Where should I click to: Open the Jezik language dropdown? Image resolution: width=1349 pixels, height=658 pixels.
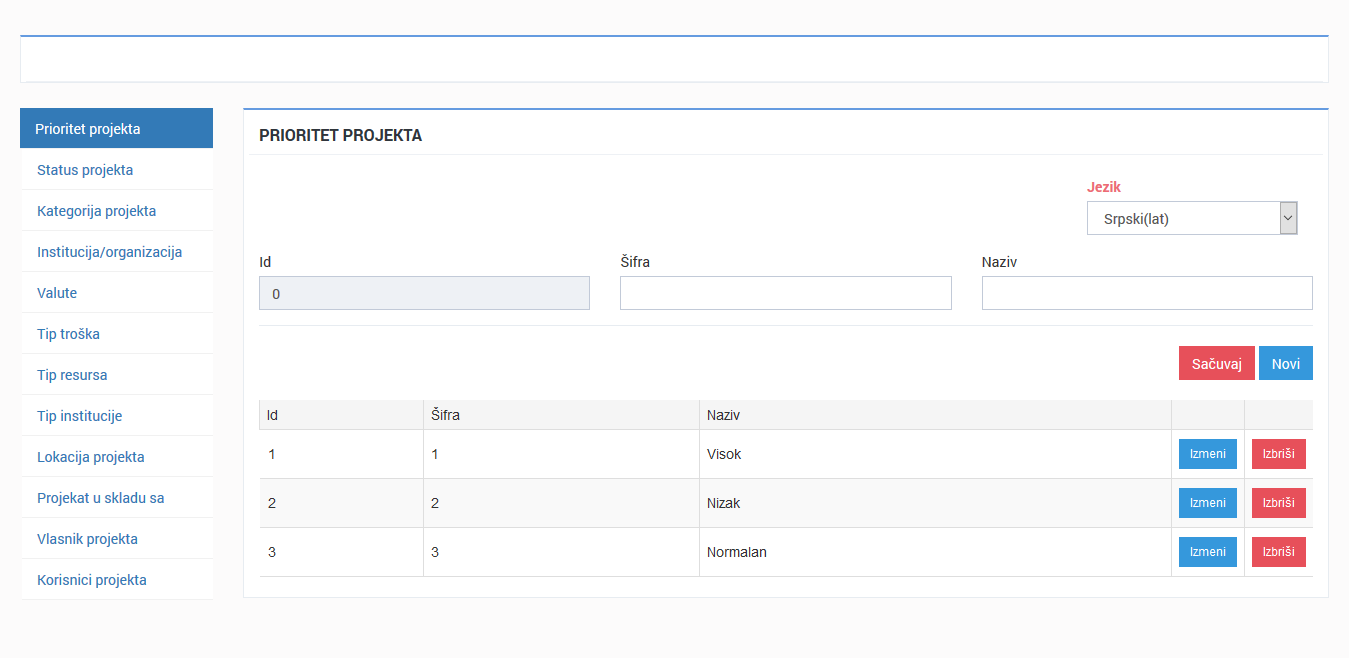[x=1191, y=218]
